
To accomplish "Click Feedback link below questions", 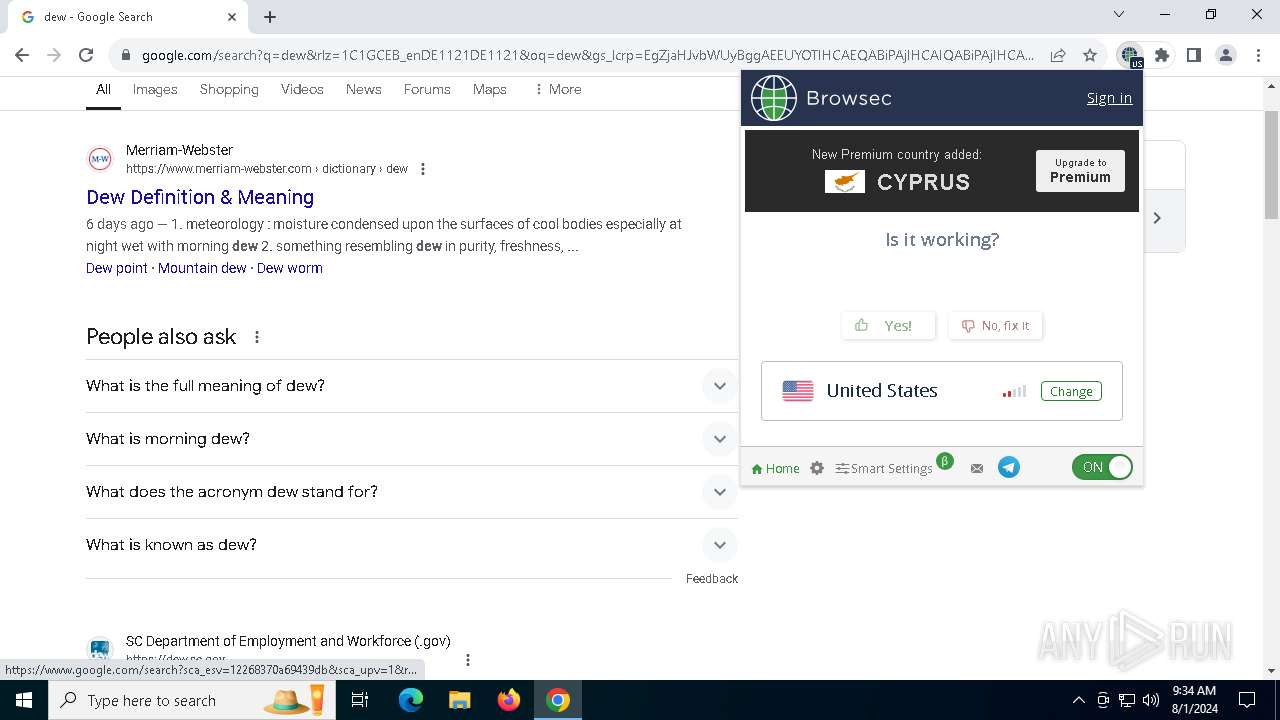I will pos(712,579).
